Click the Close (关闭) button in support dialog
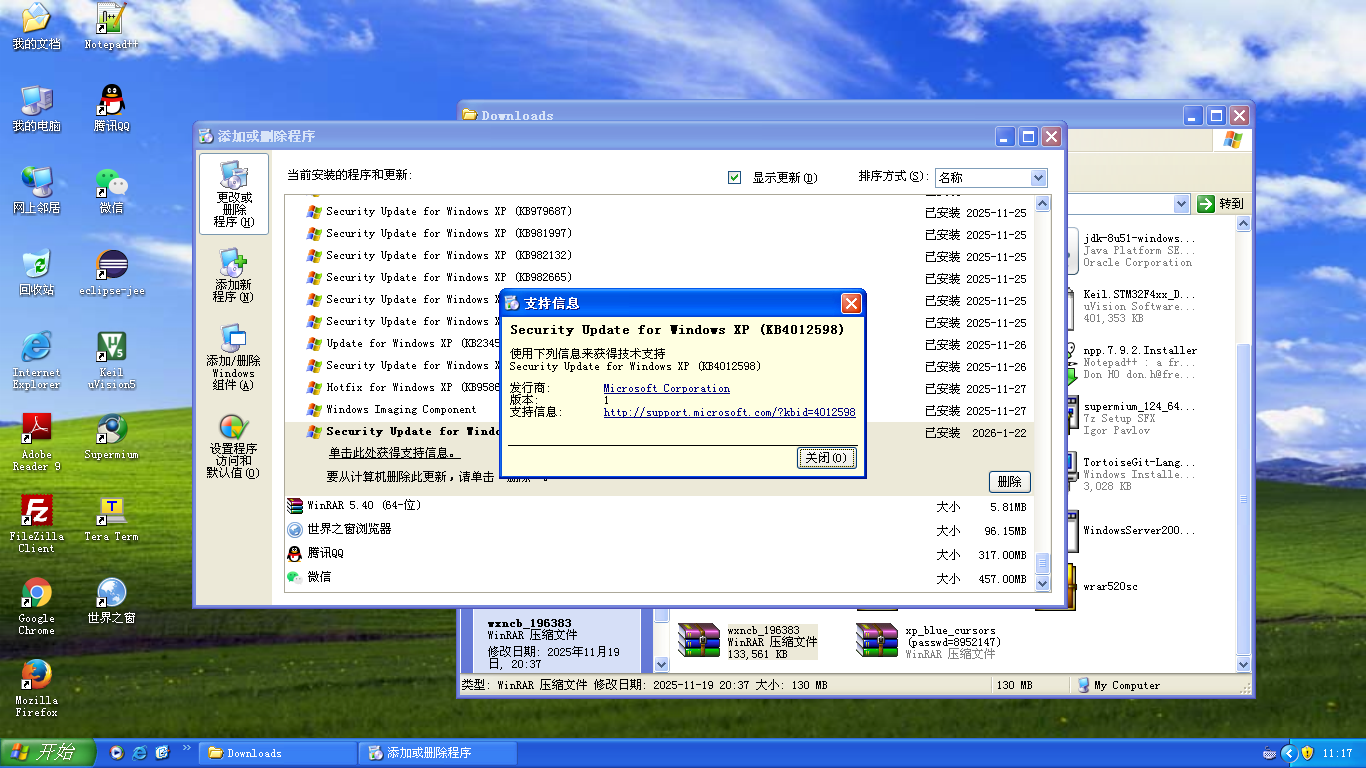The width and height of the screenshot is (1366, 768). pos(826,458)
